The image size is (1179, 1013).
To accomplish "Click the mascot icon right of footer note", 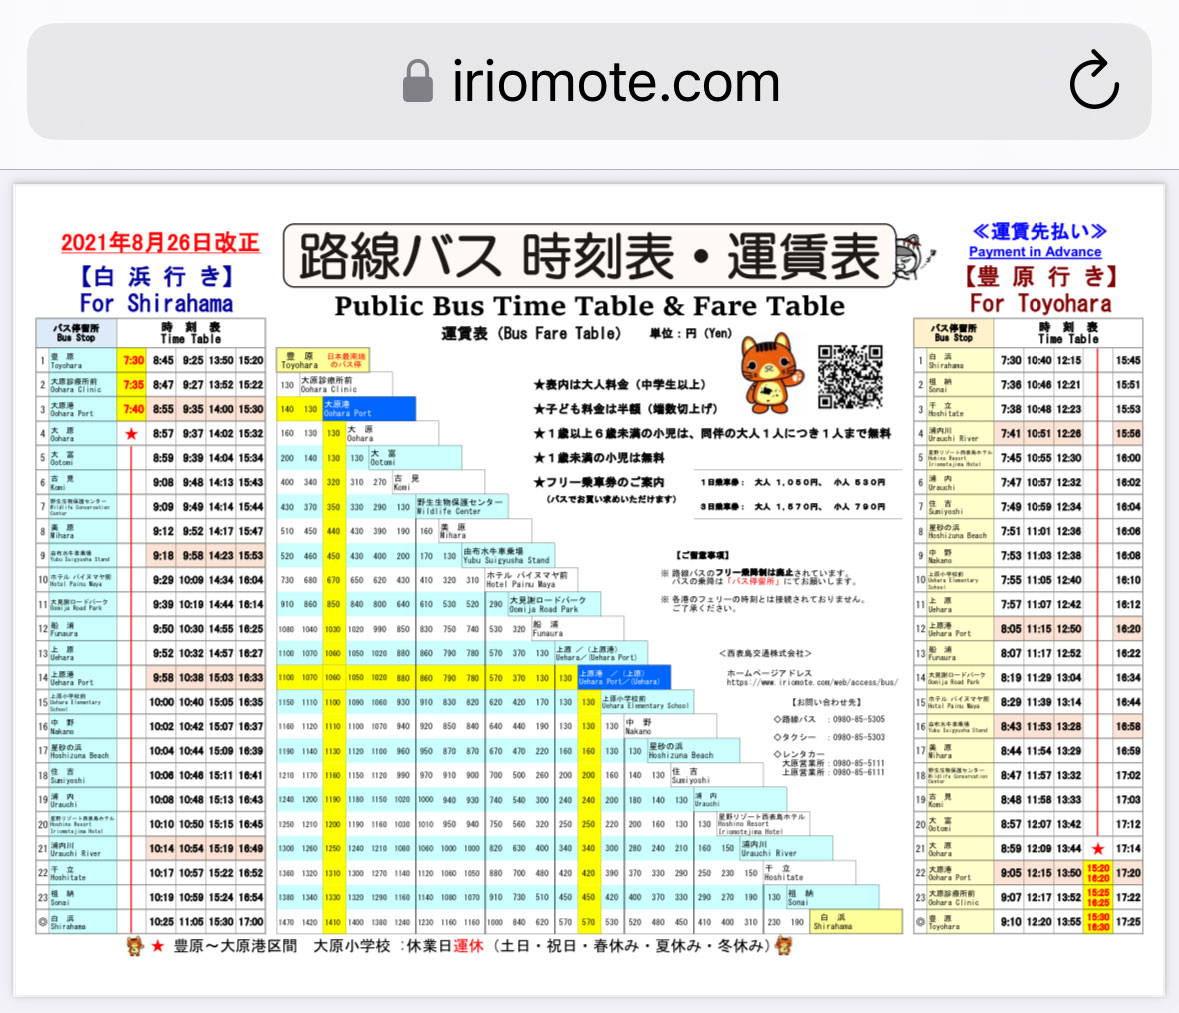I will click(785, 945).
